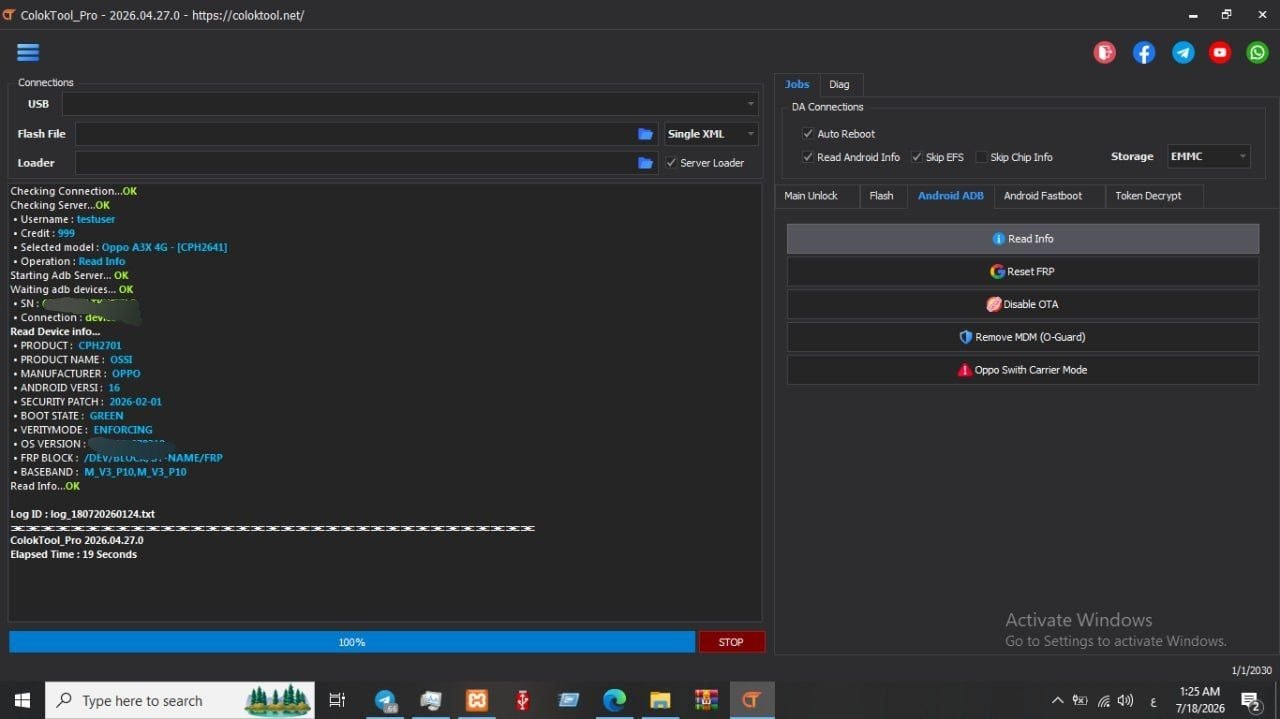Click the Reset FRP button
The image size is (1280, 719).
click(x=1022, y=272)
